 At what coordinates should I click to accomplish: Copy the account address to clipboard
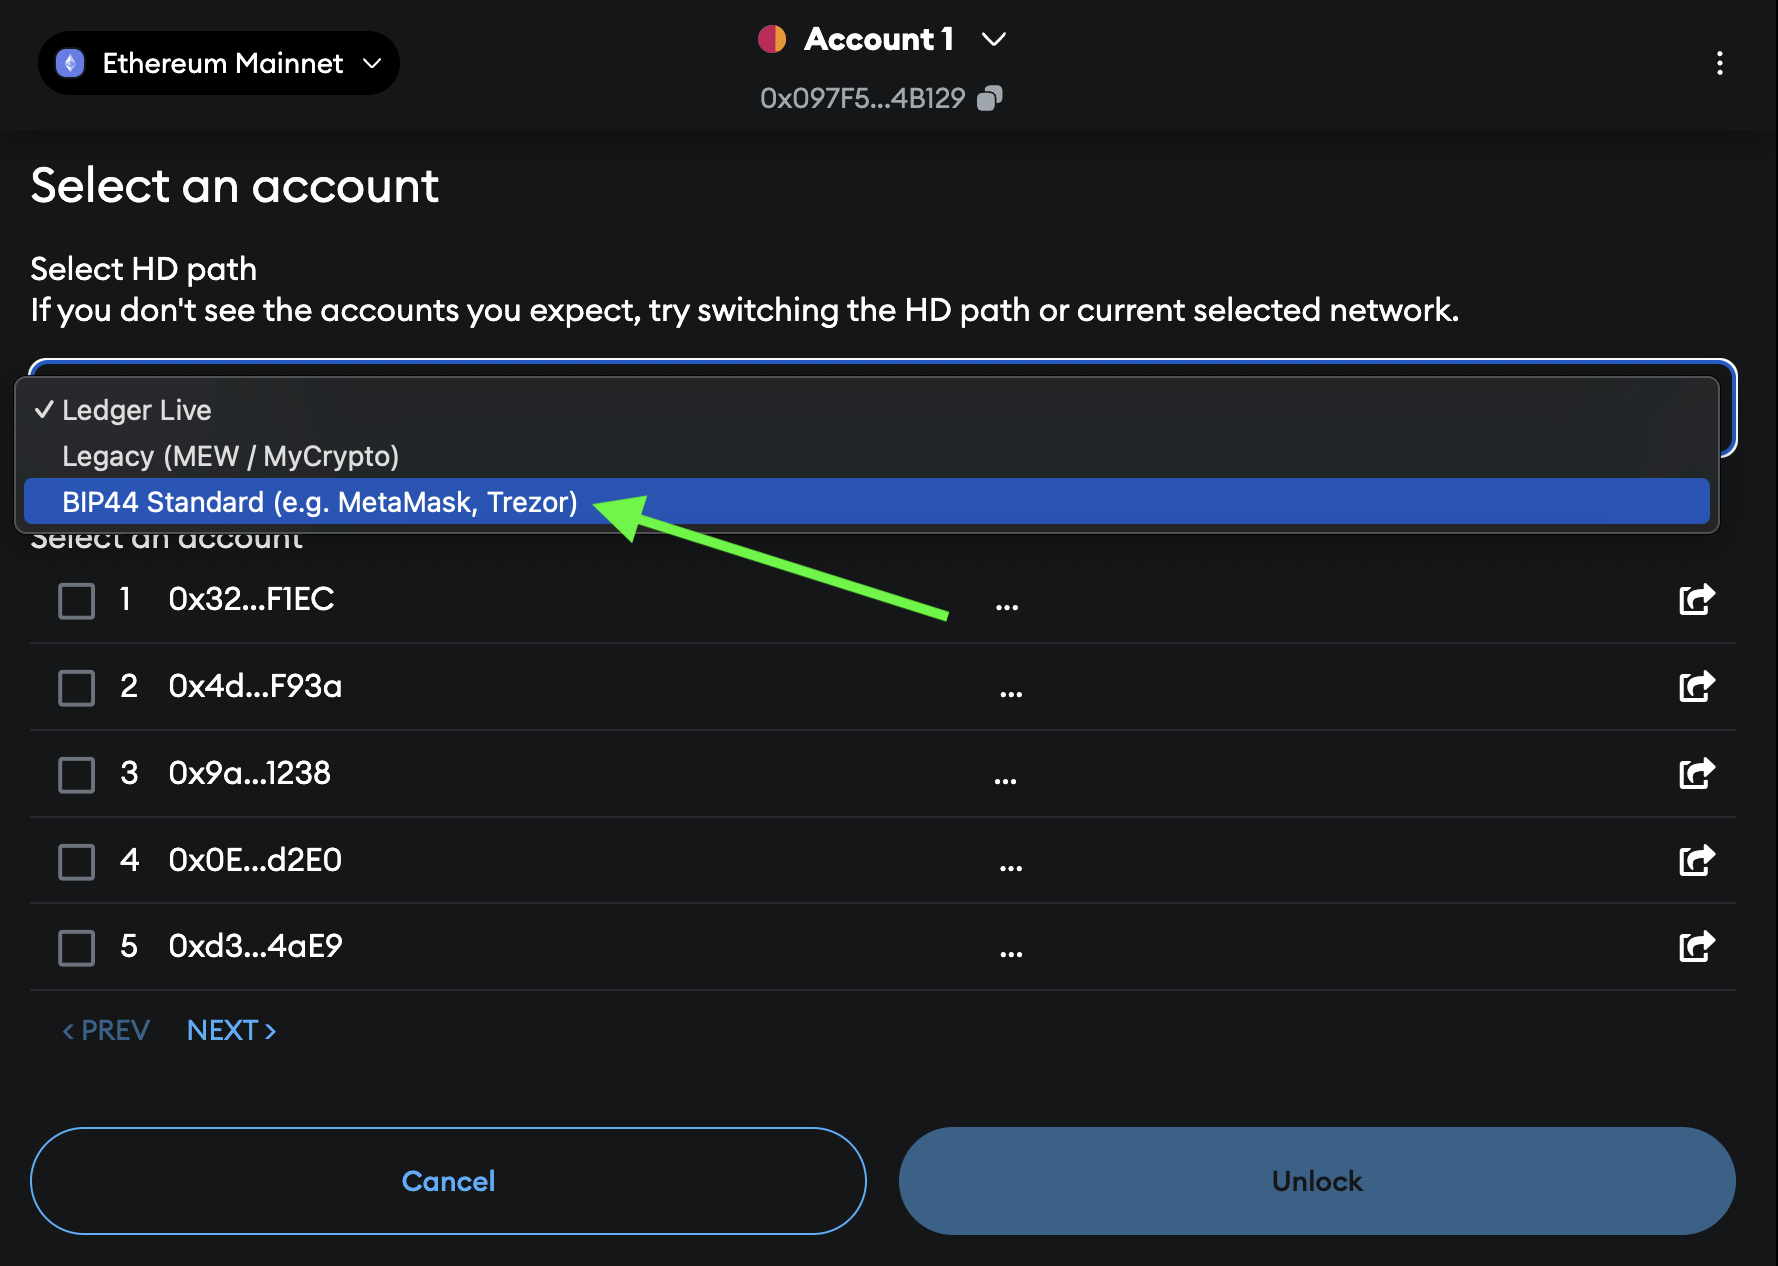point(989,98)
